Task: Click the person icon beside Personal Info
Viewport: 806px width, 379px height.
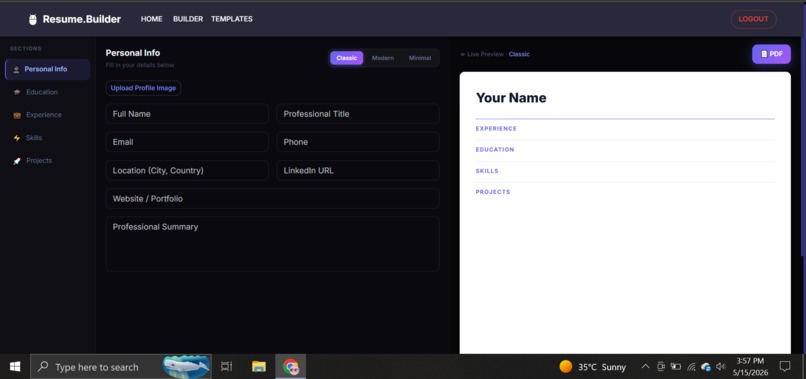Action: point(16,69)
